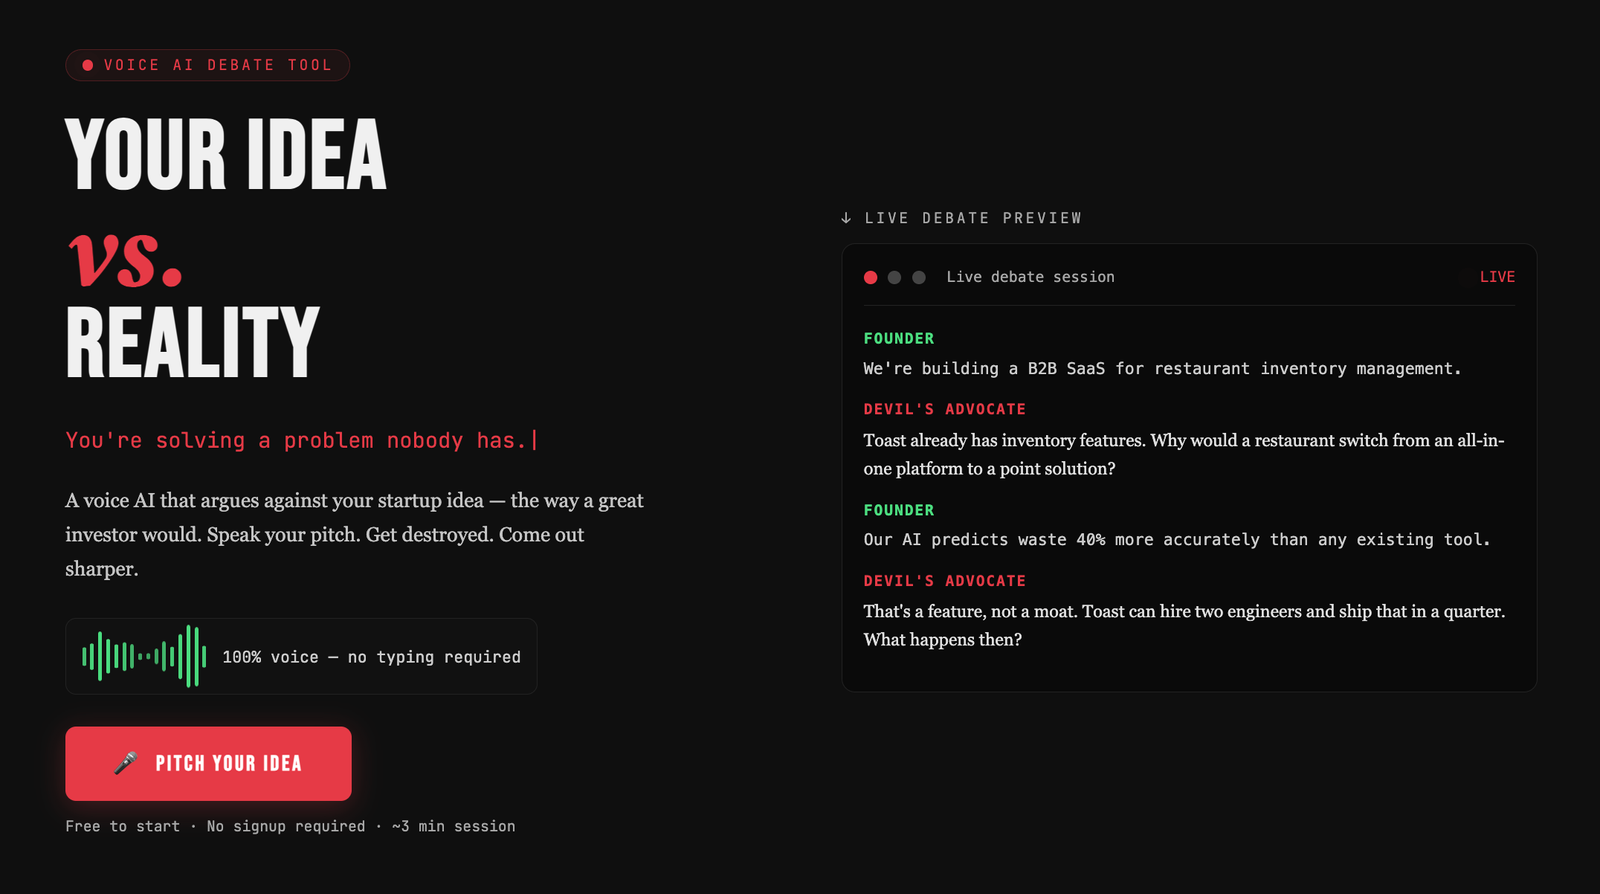Image resolution: width=1600 pixels, height=894 pixels.
Task: Click the red italic "vs." heading text
Action: click(x=126, y=256)
